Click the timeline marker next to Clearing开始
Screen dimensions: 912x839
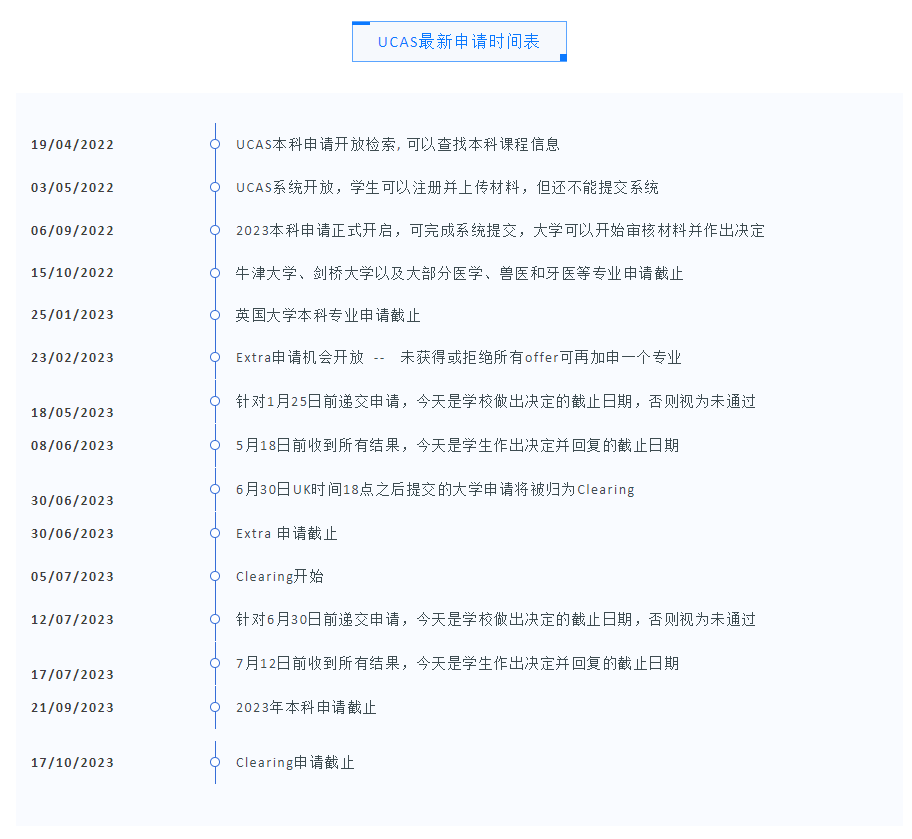pos(215,576)
